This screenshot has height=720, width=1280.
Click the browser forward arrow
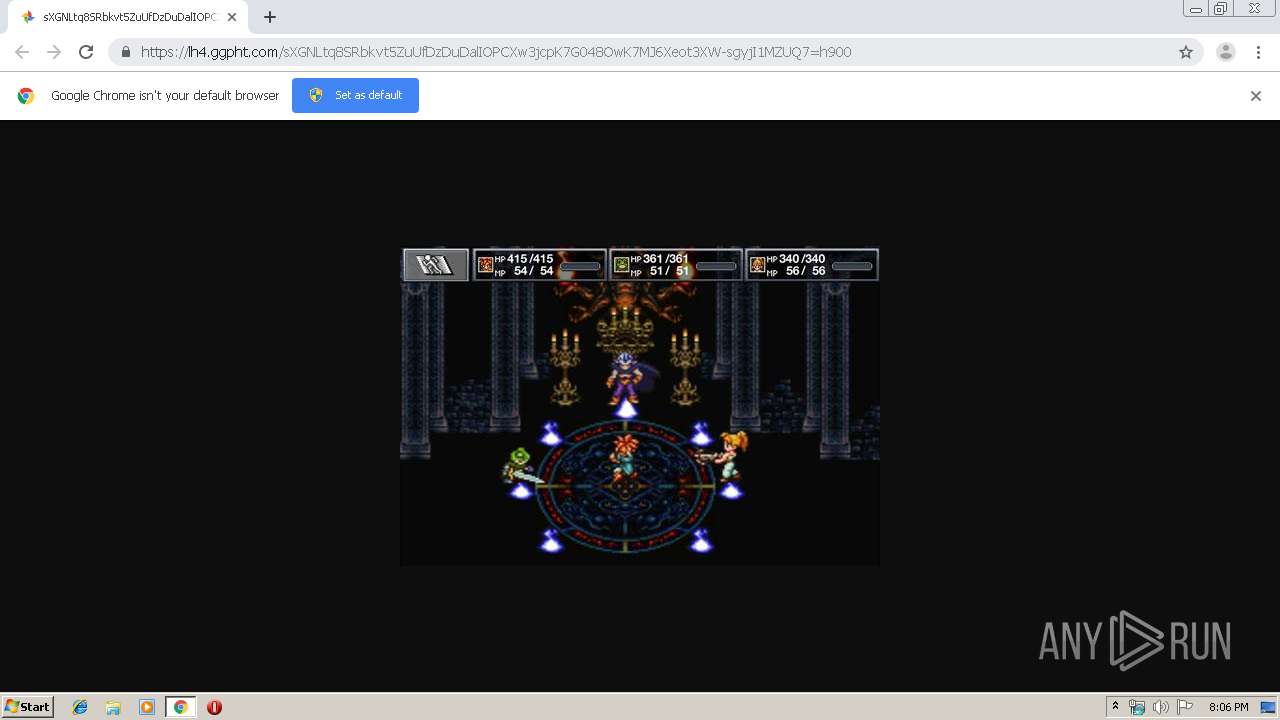coord(54,52)
